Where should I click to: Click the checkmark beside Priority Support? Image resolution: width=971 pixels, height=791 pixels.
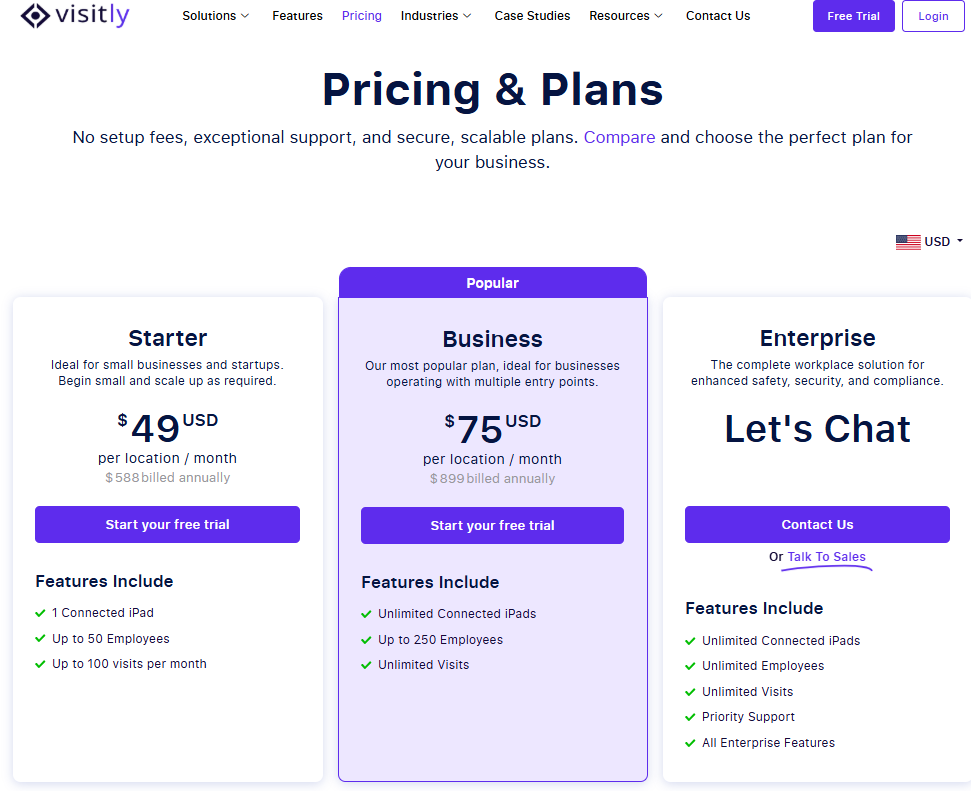pos(690,717)
